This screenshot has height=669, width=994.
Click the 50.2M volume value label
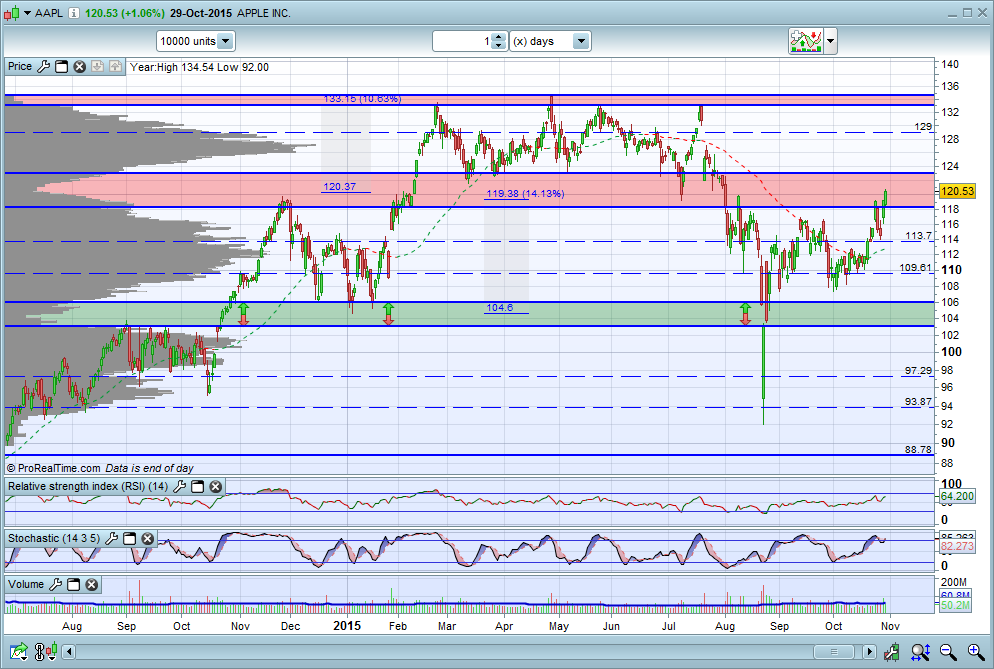pos(955,605)
